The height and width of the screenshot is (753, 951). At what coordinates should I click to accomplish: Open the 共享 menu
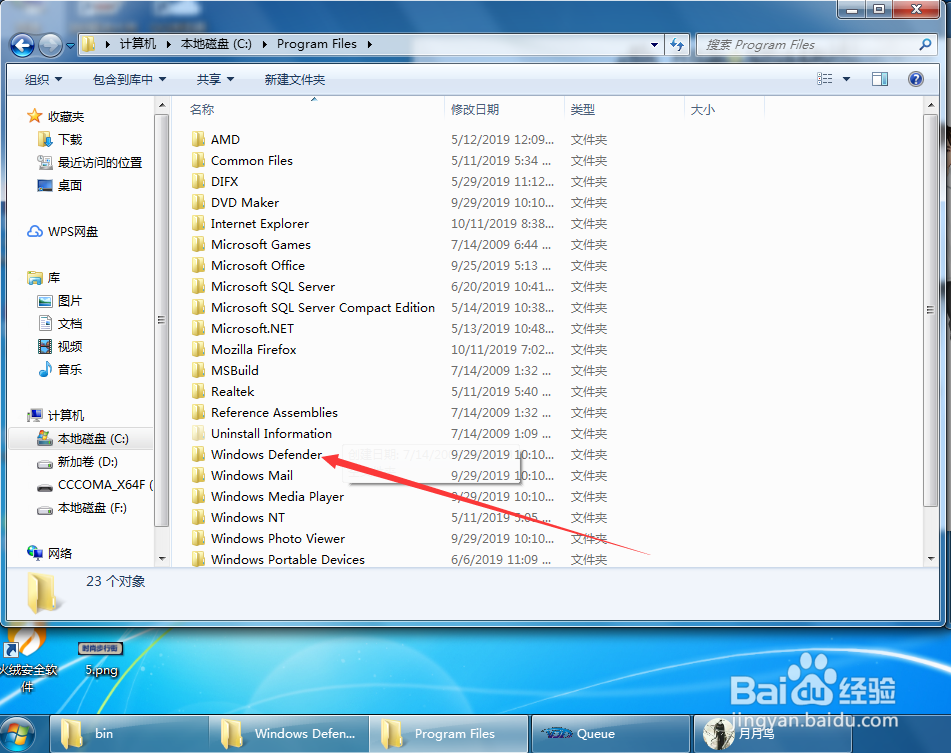coord(215,79)
